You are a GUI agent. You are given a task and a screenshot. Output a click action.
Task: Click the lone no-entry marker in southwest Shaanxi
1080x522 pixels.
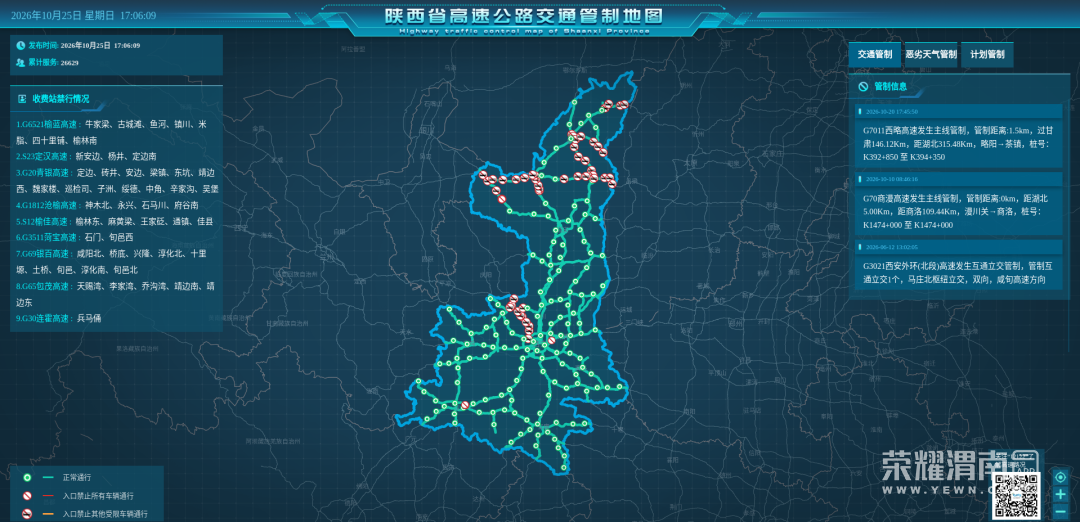tap(465, 405)
